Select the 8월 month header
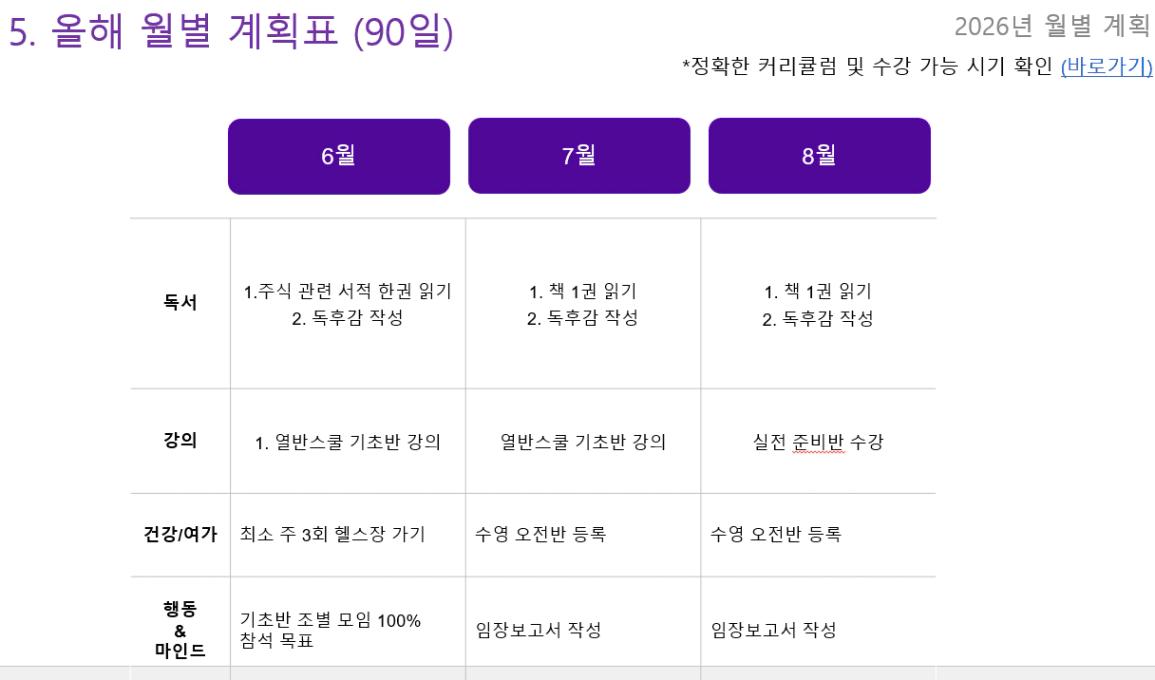 819,155
